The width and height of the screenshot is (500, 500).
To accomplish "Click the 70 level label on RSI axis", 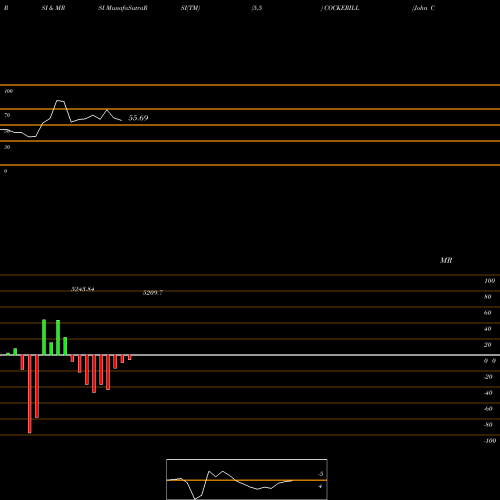I will tap(7, 115).
